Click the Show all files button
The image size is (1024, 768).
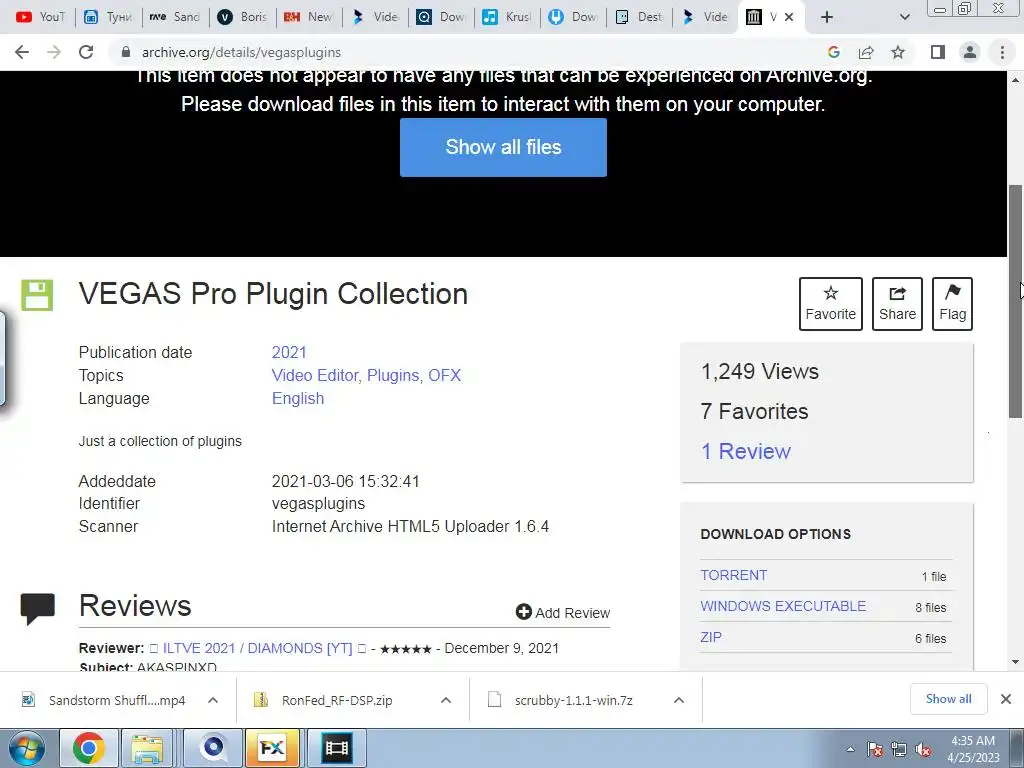(x=503, y=147)
